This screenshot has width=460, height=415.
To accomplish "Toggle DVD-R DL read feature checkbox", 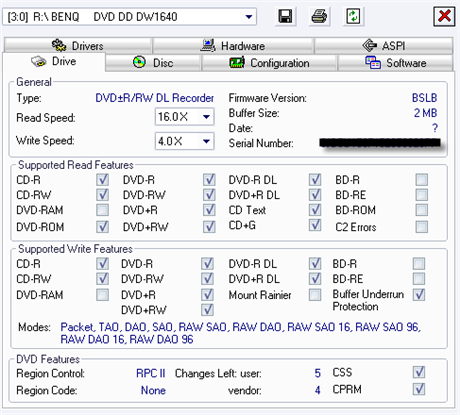I will [x=315, y=180].
